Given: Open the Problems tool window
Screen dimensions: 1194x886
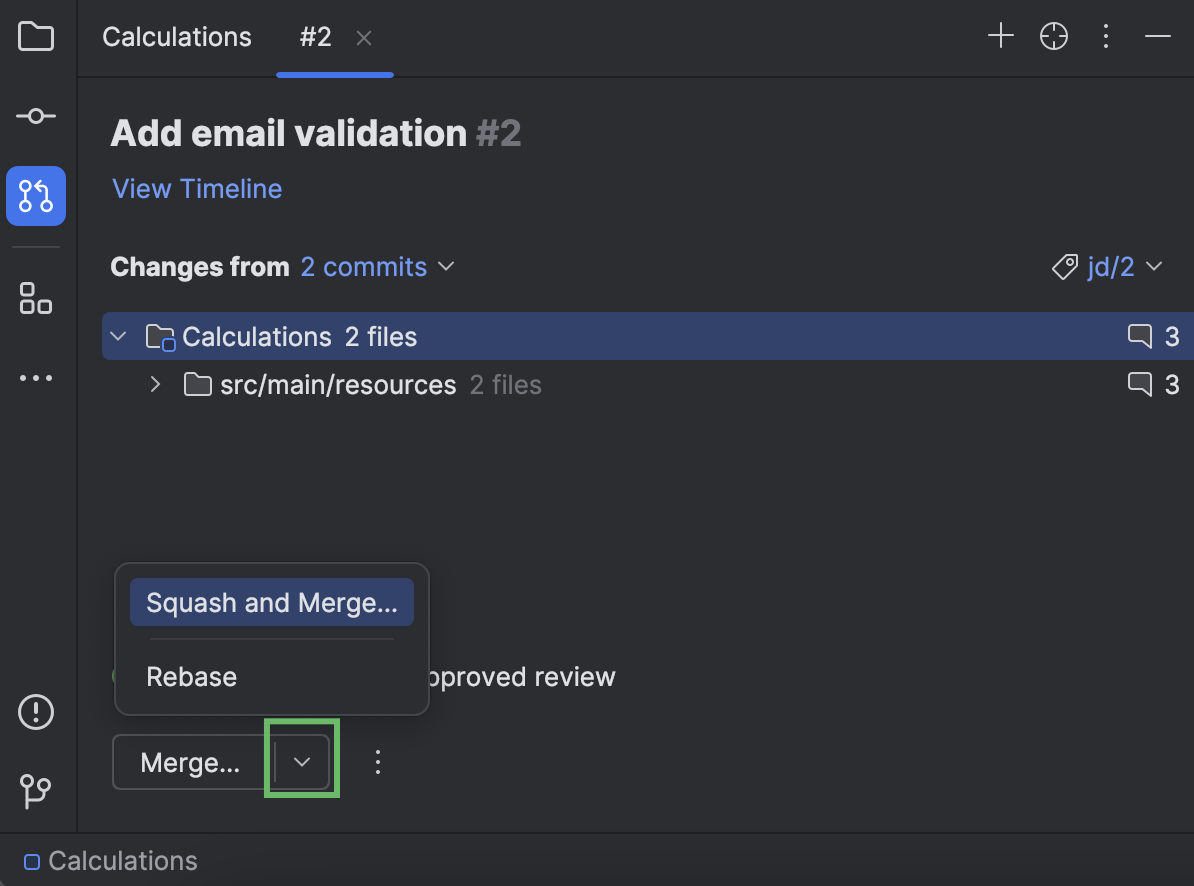Looking at the screenshot, I should tap(36, 711).
